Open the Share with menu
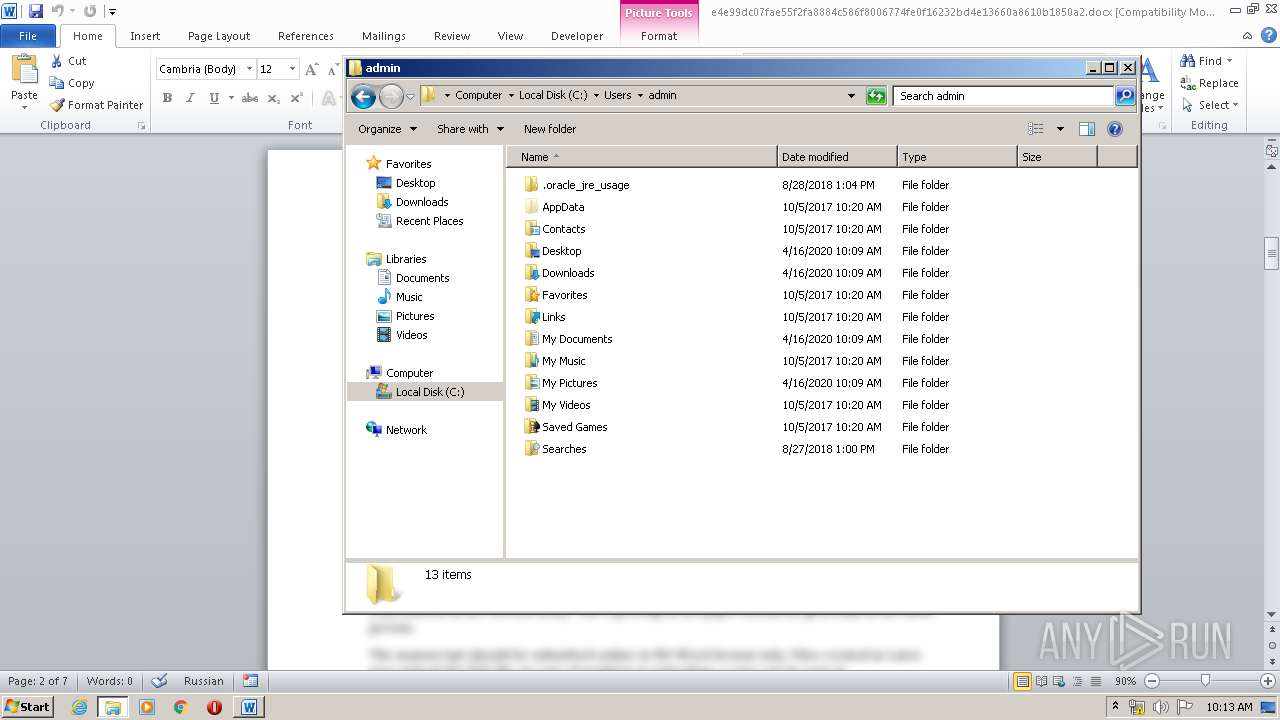This screenshot has height=720, width=1280. (470, 129)
